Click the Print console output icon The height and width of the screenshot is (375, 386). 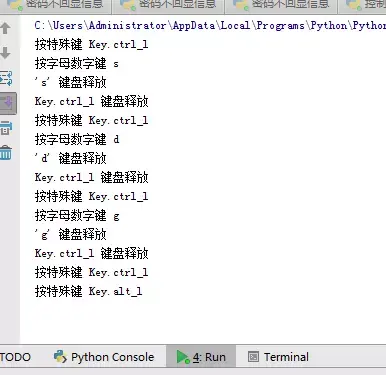(x=6, y=128)
